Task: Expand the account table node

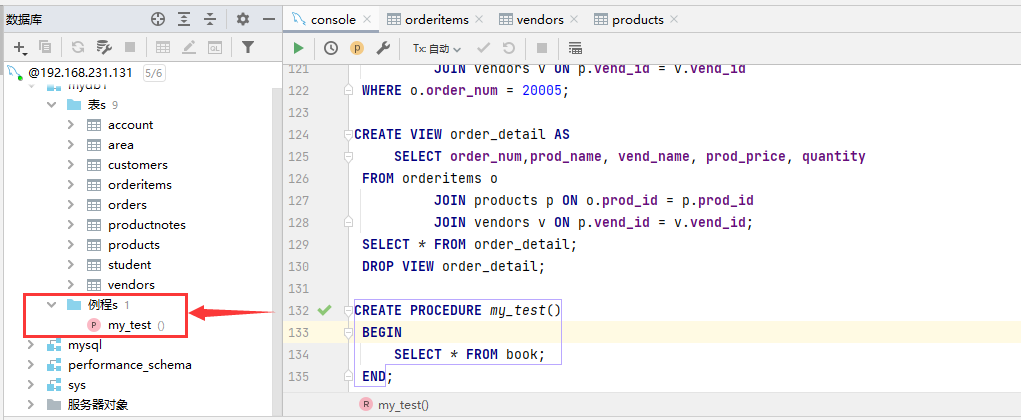Action: point(71,125)
